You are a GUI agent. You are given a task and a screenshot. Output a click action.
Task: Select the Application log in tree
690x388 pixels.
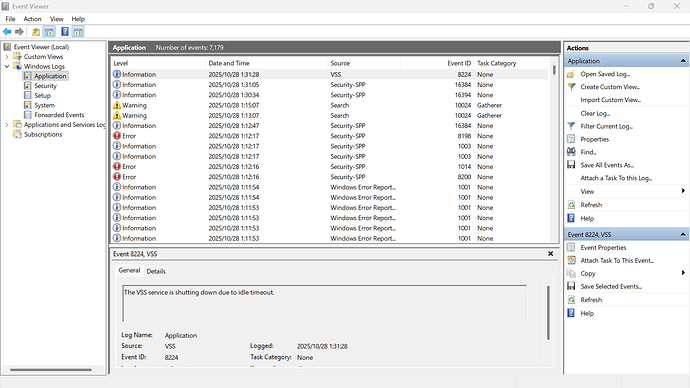[x=50, y=76]
